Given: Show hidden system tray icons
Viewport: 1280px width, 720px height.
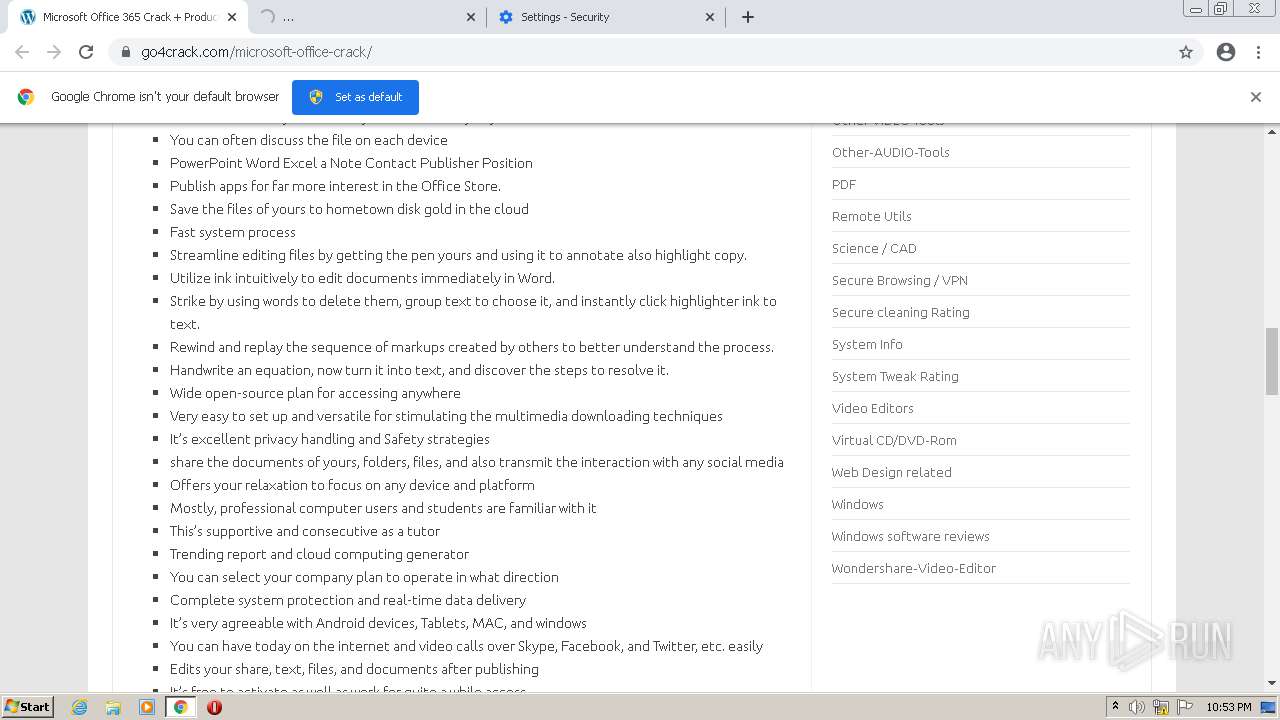Looking at the screenshot, I should 1115,707.
